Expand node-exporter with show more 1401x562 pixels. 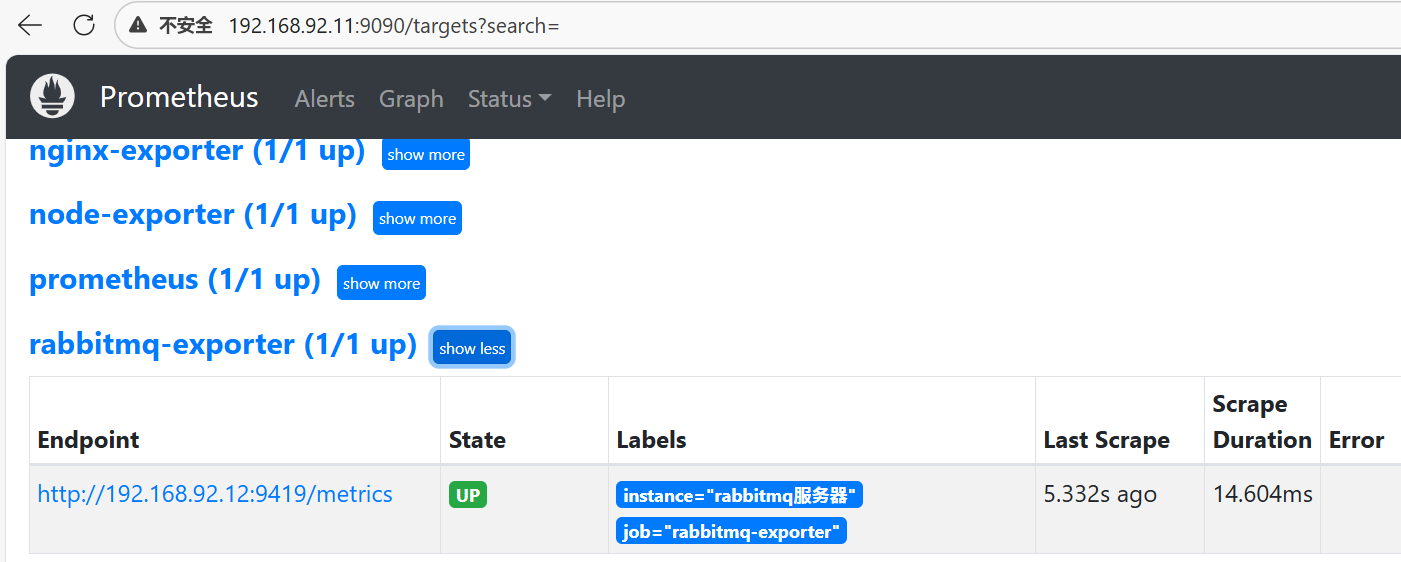tap(417, 218)
